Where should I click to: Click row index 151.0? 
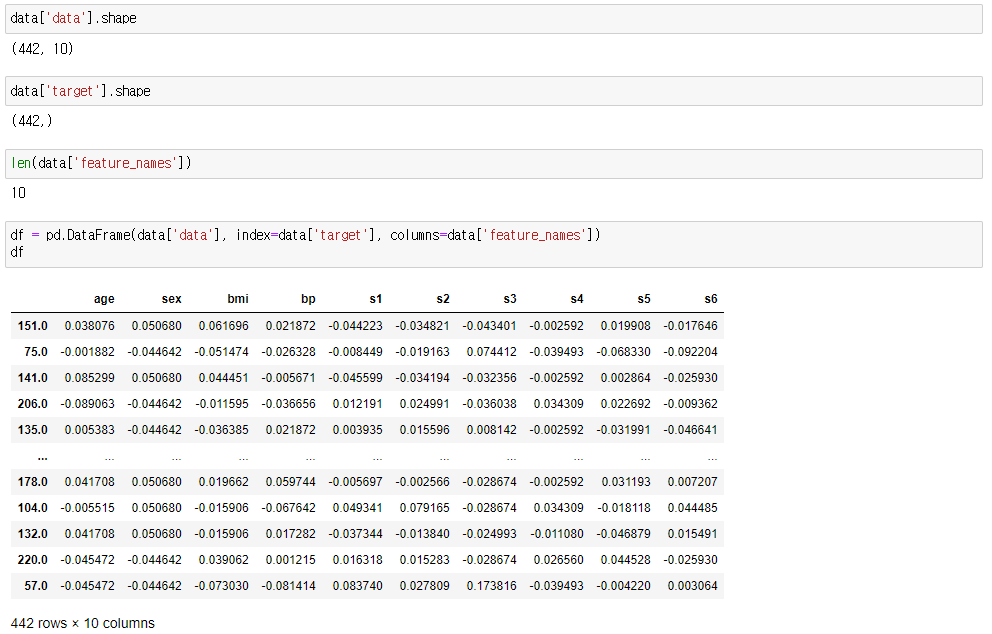(32, 326)
